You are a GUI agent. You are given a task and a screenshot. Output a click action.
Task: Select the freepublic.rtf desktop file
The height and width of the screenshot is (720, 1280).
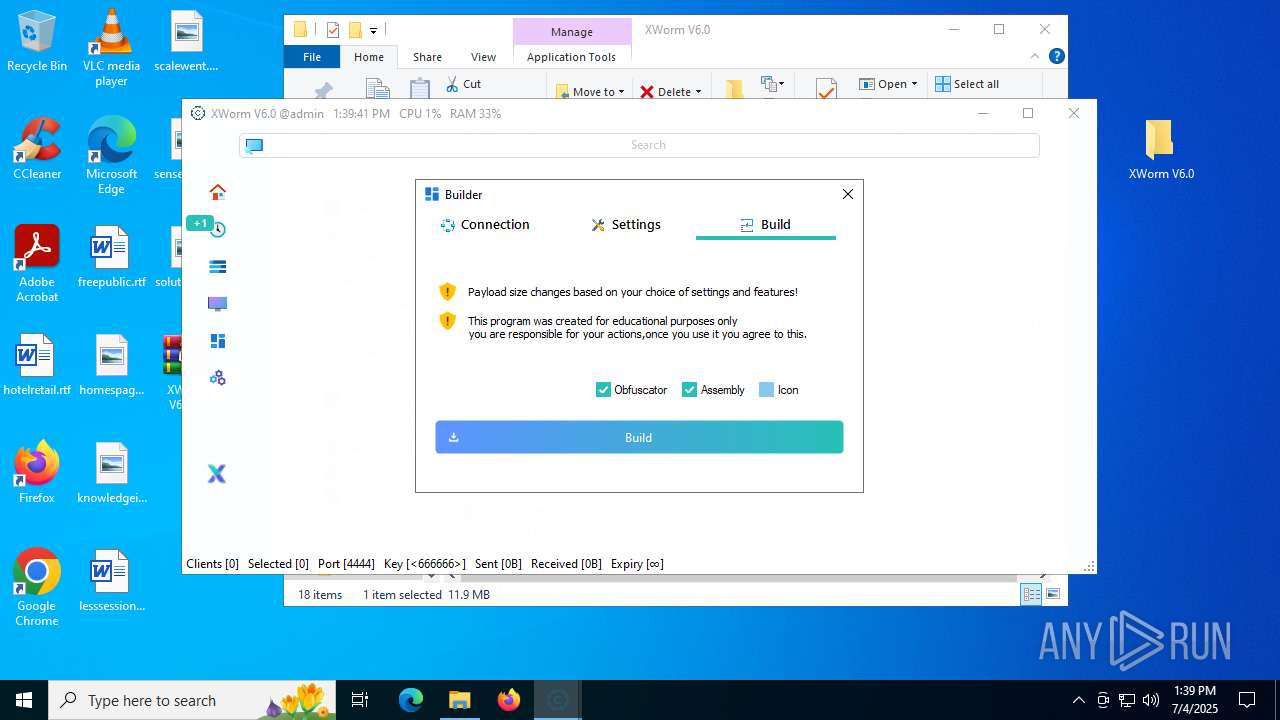[111, 257]
